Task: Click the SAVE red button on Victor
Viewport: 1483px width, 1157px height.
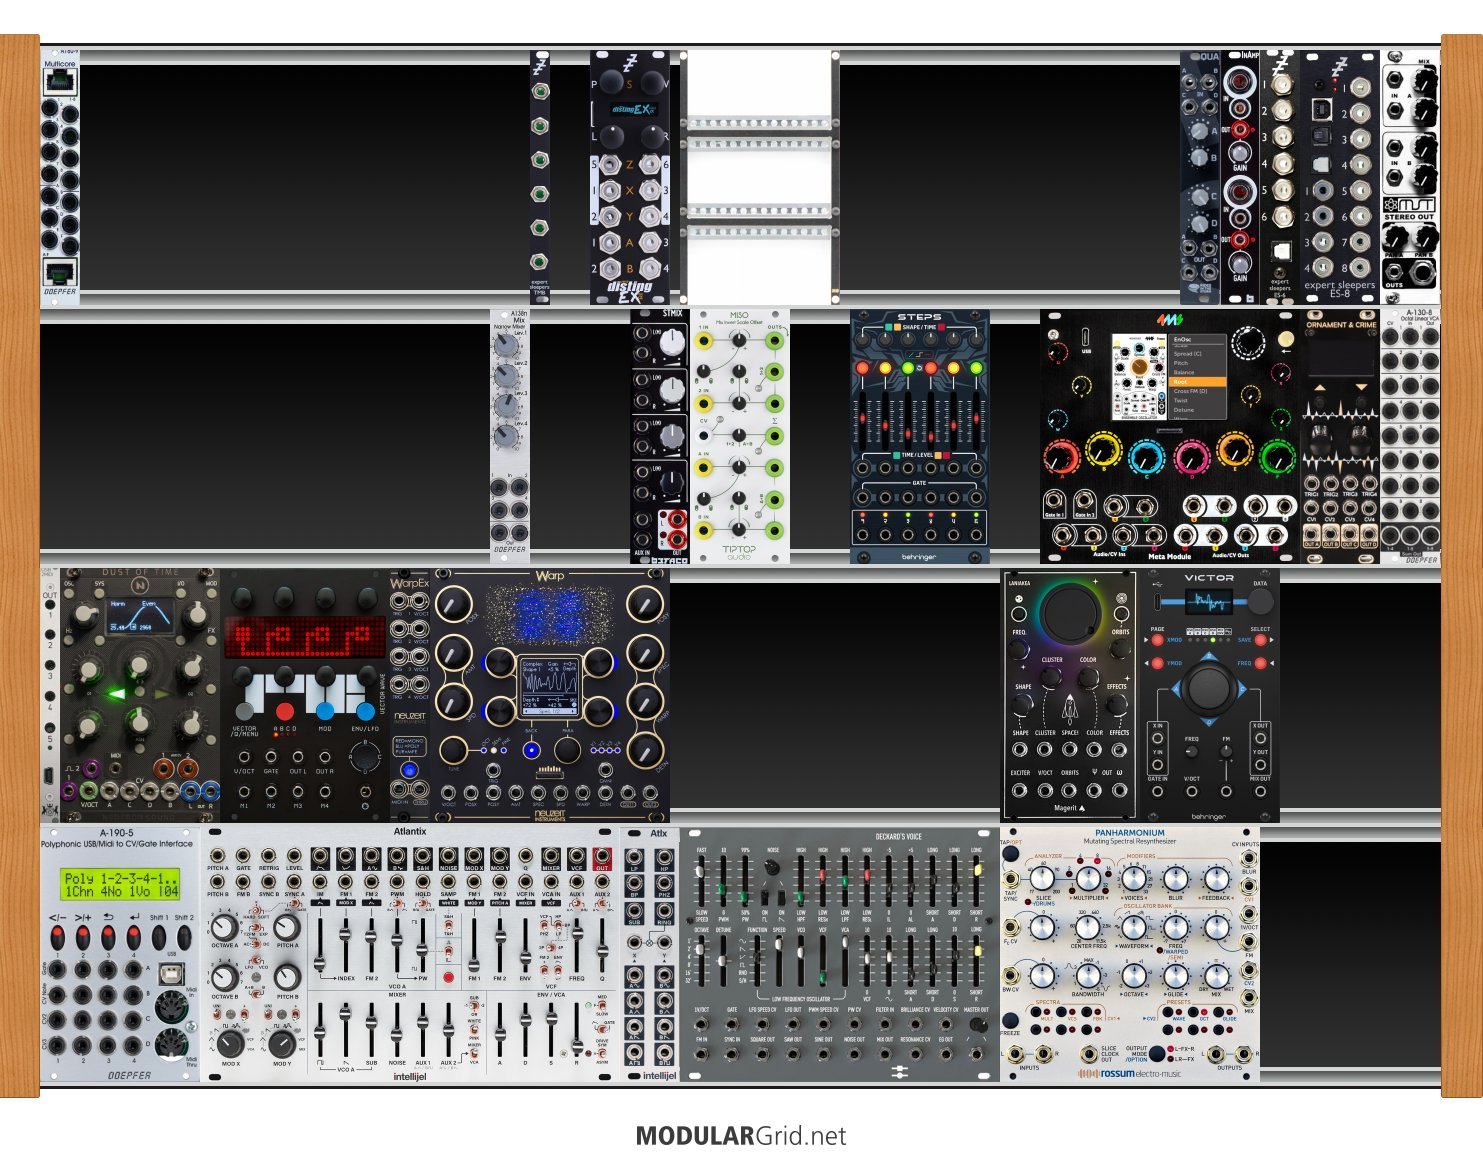Action: (x=1260, y=640)
